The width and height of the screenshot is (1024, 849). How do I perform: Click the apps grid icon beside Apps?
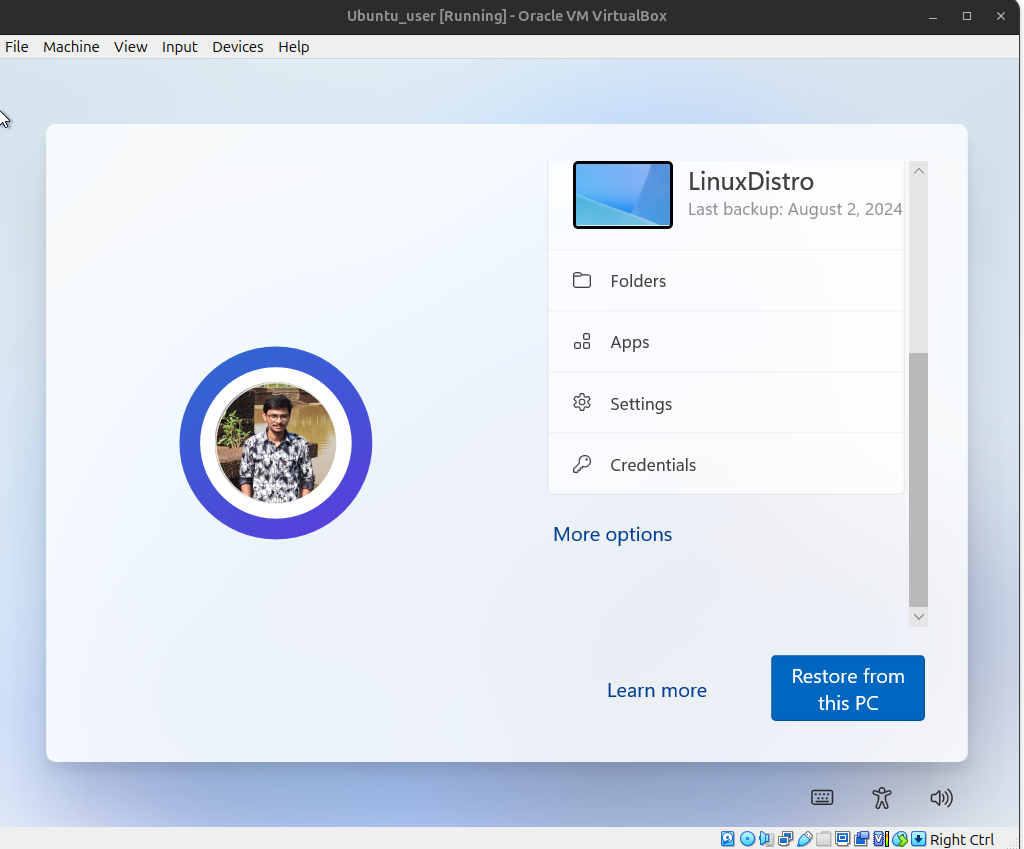[582, 342]
